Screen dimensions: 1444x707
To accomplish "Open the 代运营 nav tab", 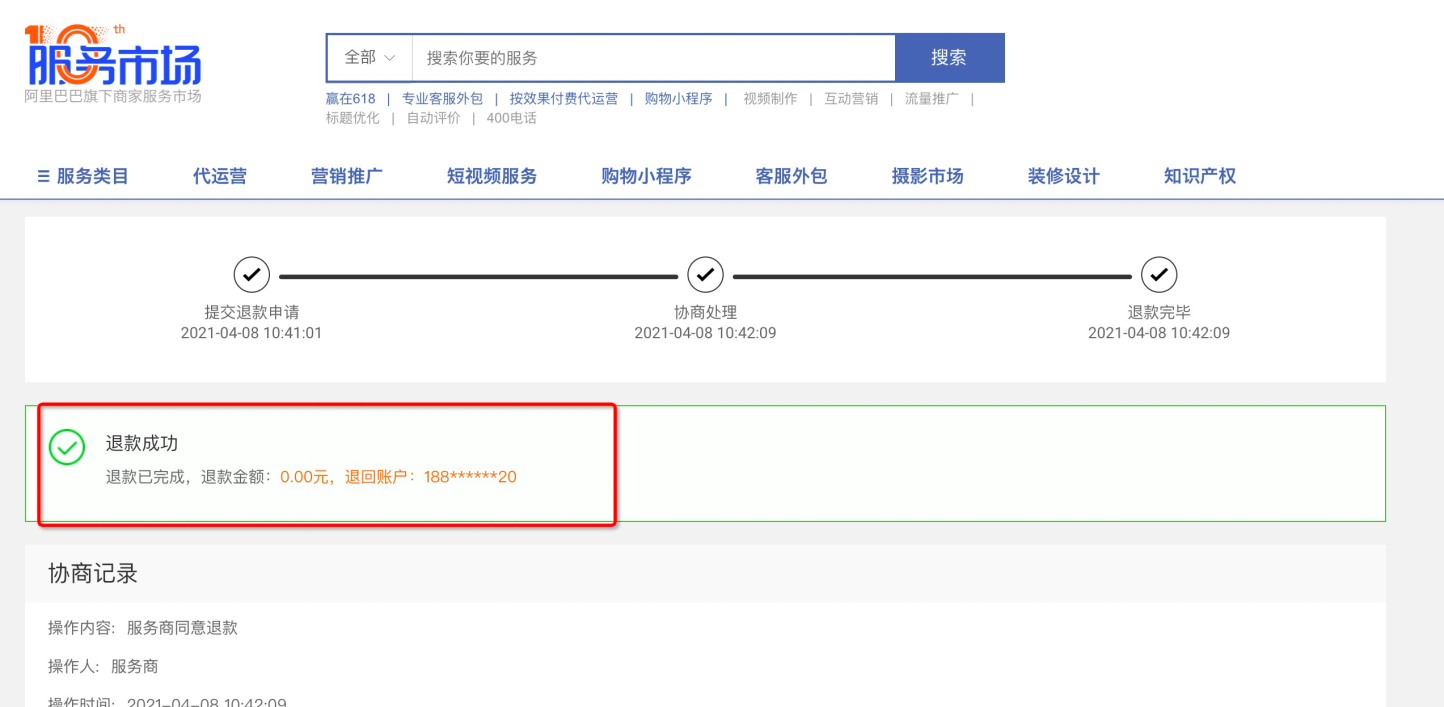I will (220, 176).
